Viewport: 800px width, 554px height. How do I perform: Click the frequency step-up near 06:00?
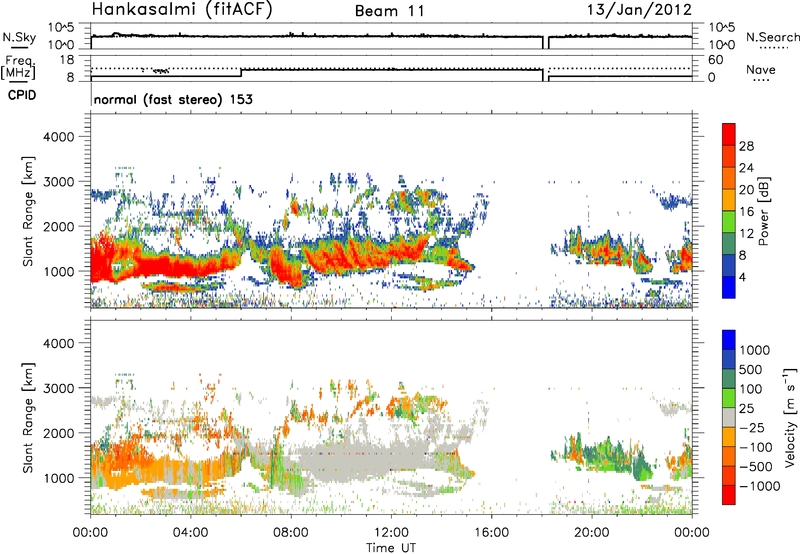coord(241,72)
